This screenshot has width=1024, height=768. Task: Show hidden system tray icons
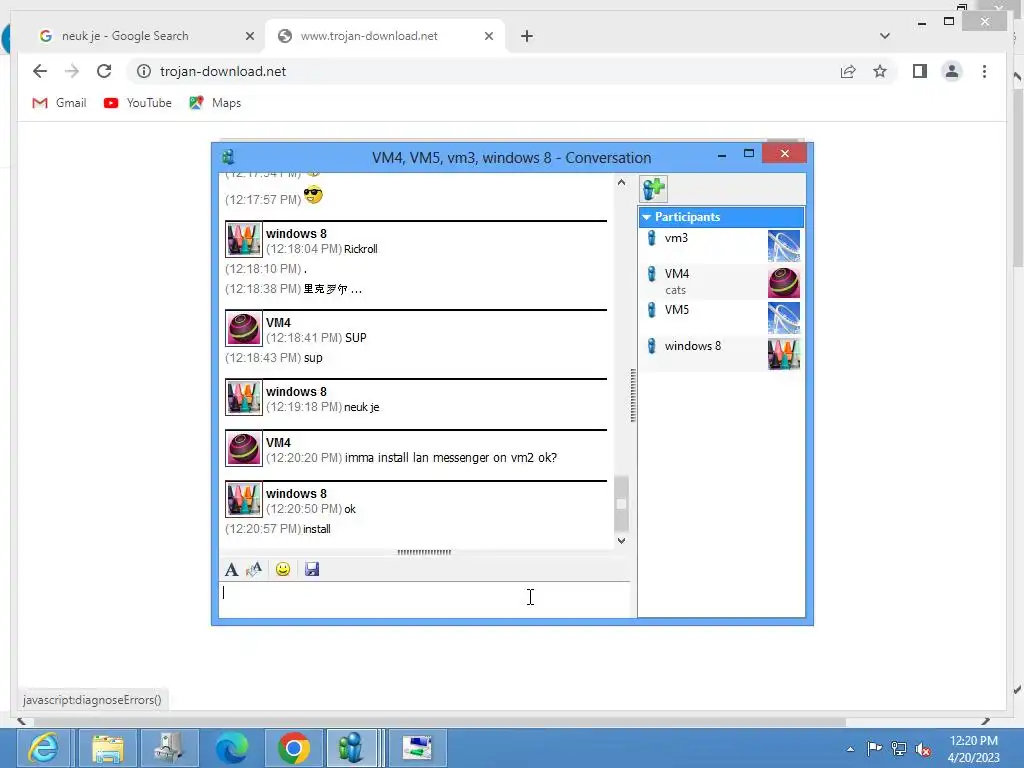[x=850, y=749]
